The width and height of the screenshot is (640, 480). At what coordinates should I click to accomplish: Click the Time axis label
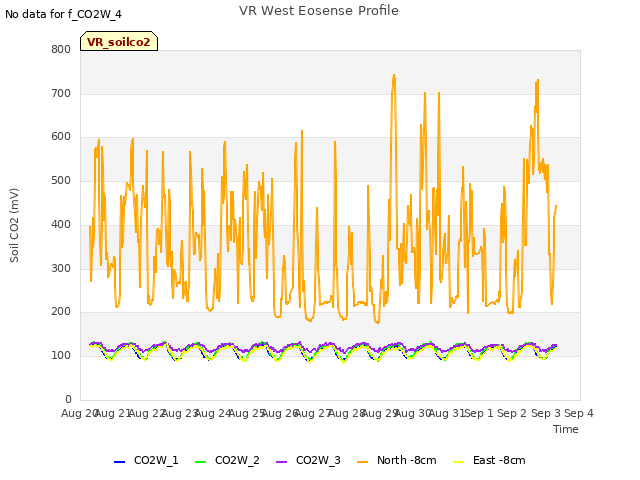566,429
